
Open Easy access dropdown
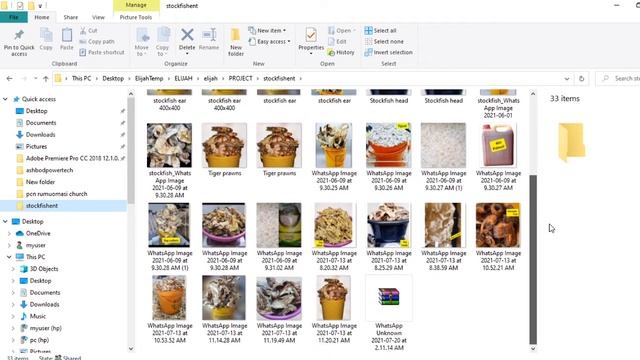coord(269,42)
